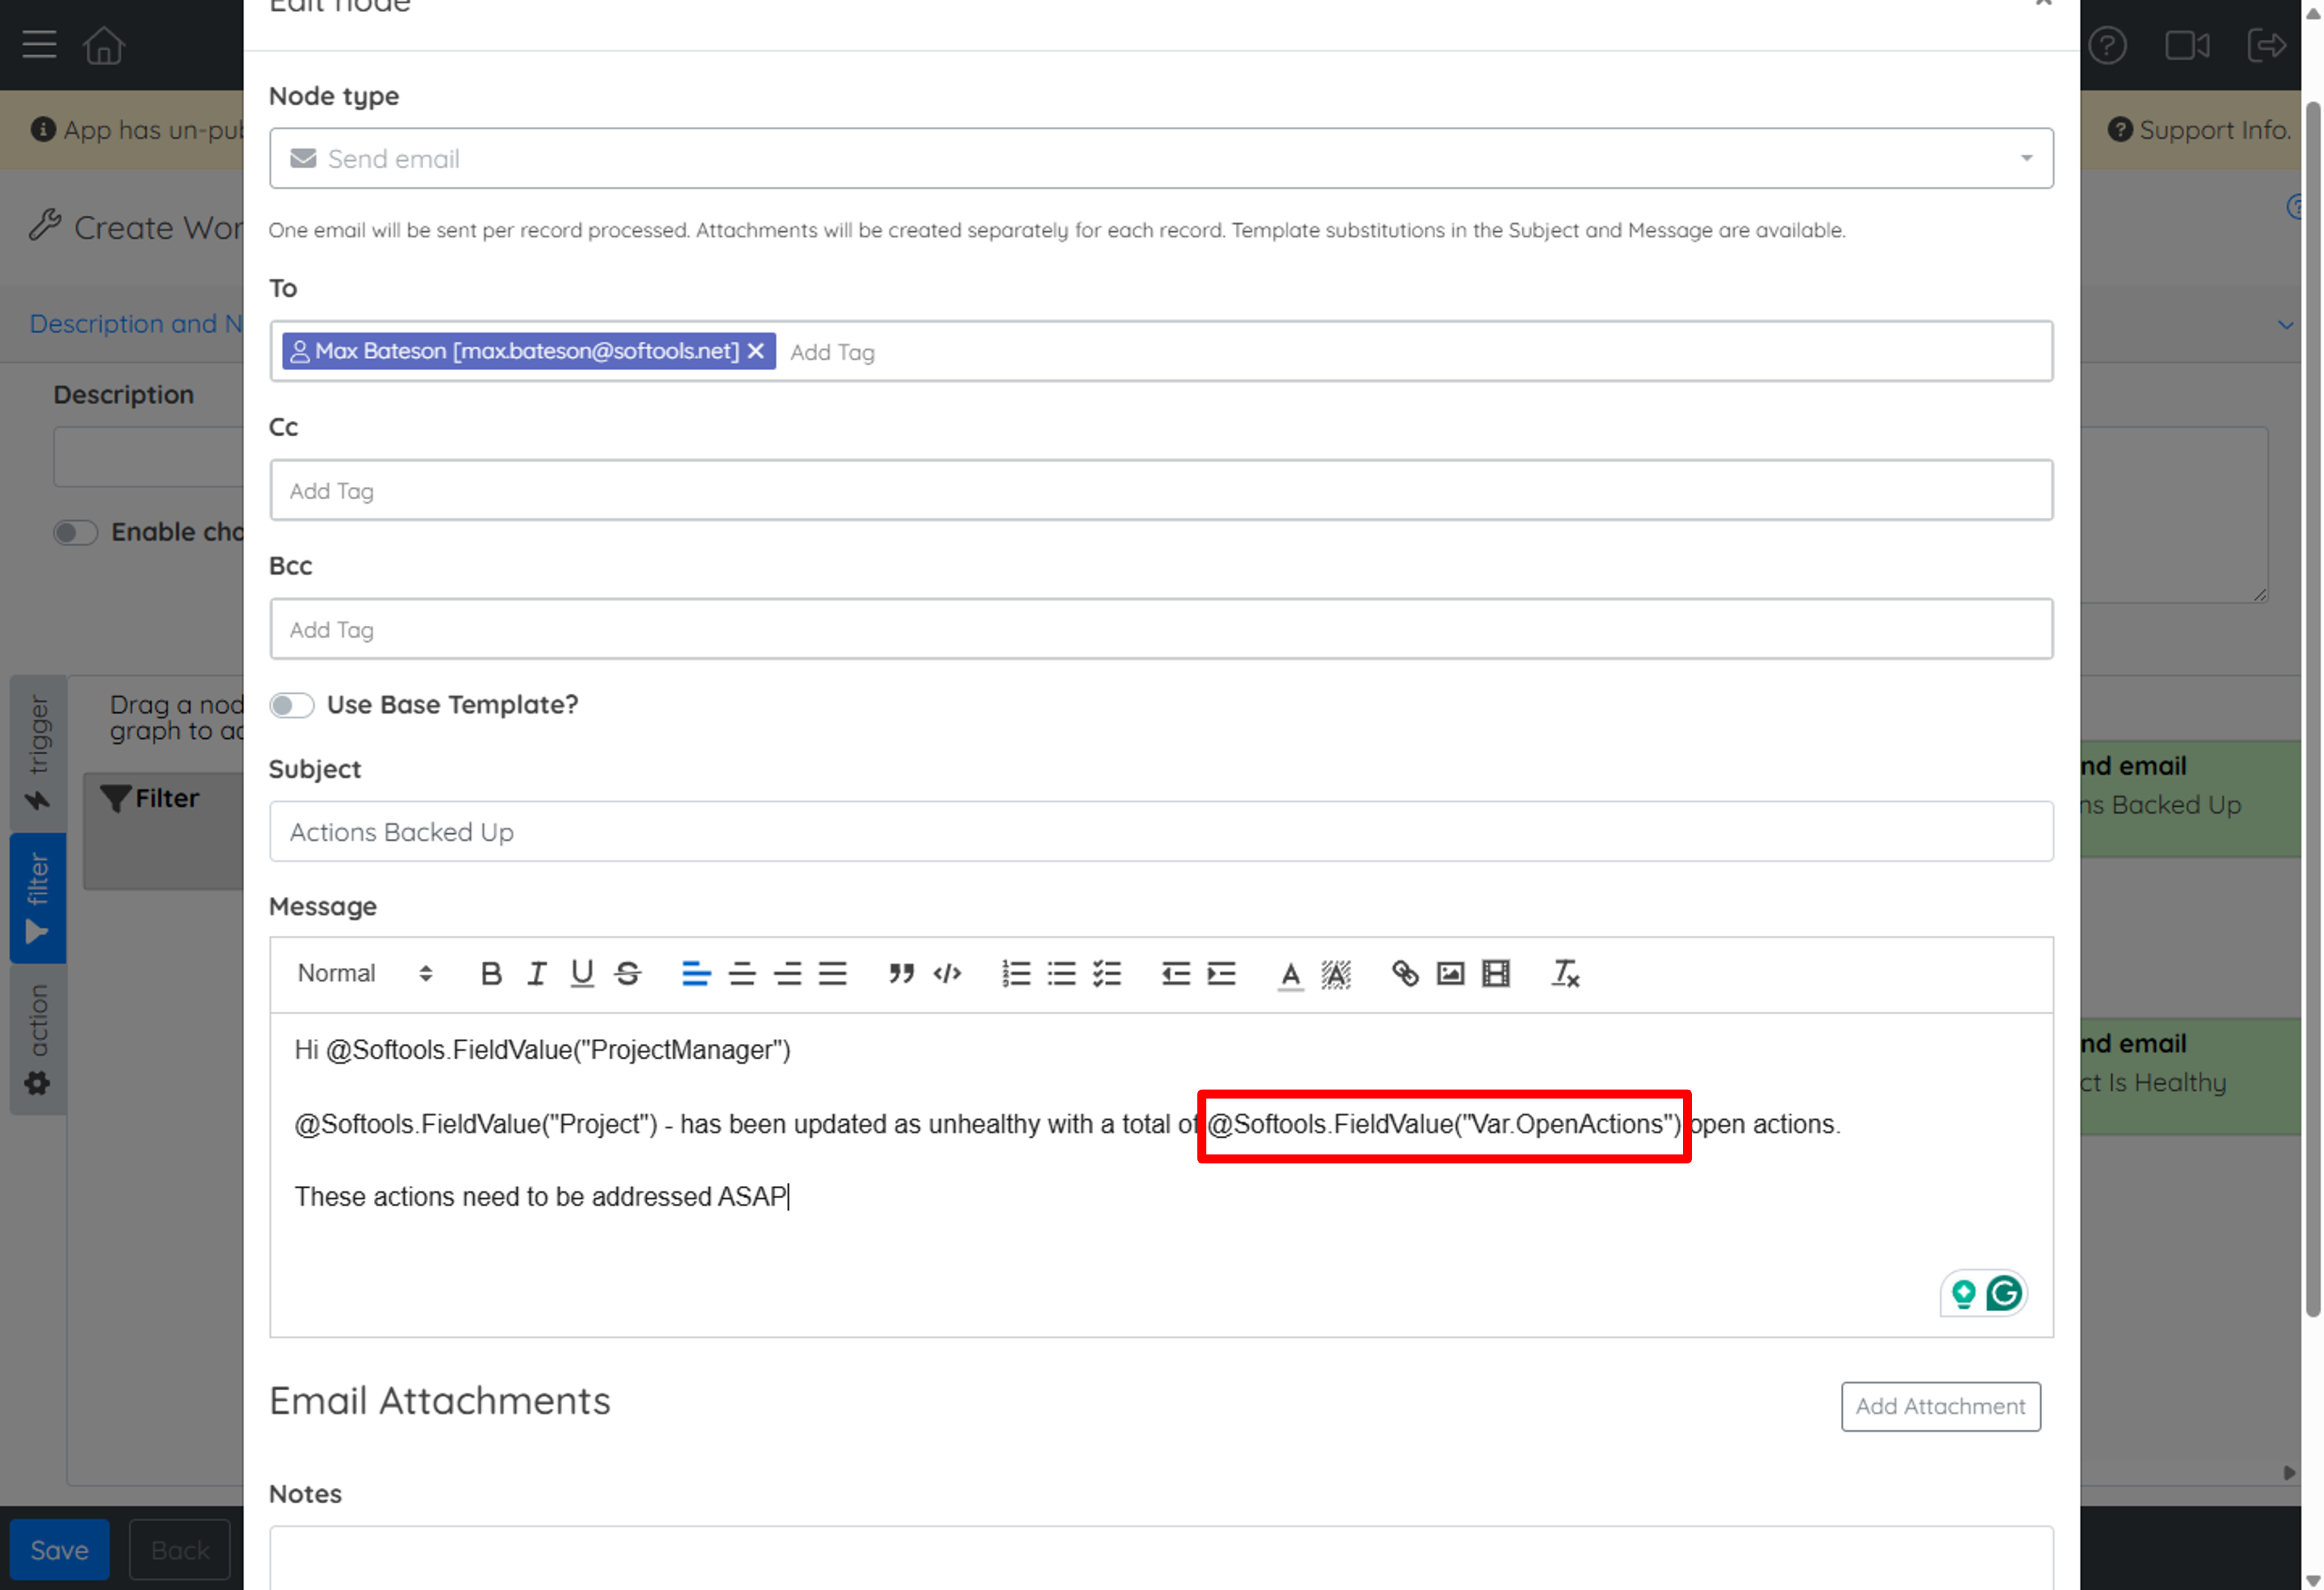Viewport: 2324px width, 1590px height.
Task: Switch to the action side tab
Action: tap(38, 1040)
